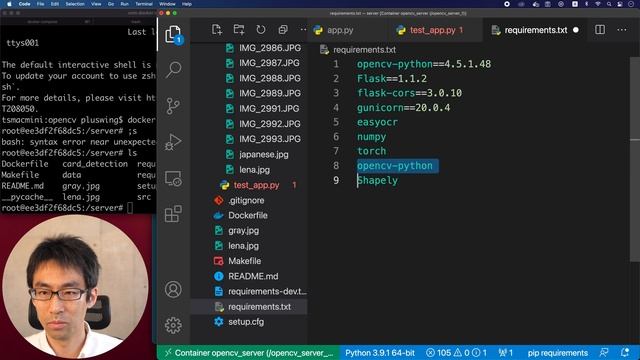
Task: Create a new folder in explorer
Action: [239, 30]
